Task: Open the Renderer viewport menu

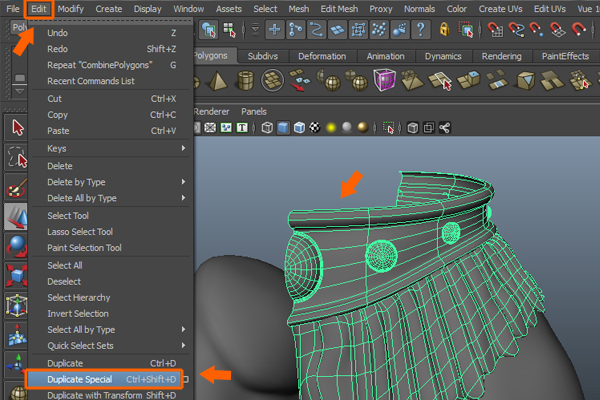Action: [x=211, y=112]
